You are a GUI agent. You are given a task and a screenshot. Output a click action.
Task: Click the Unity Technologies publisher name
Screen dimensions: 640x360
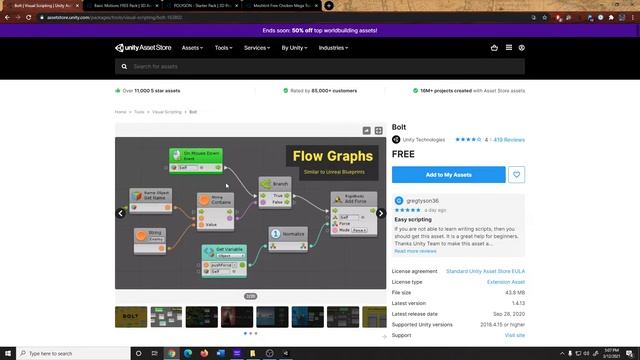tap(424, 140)
